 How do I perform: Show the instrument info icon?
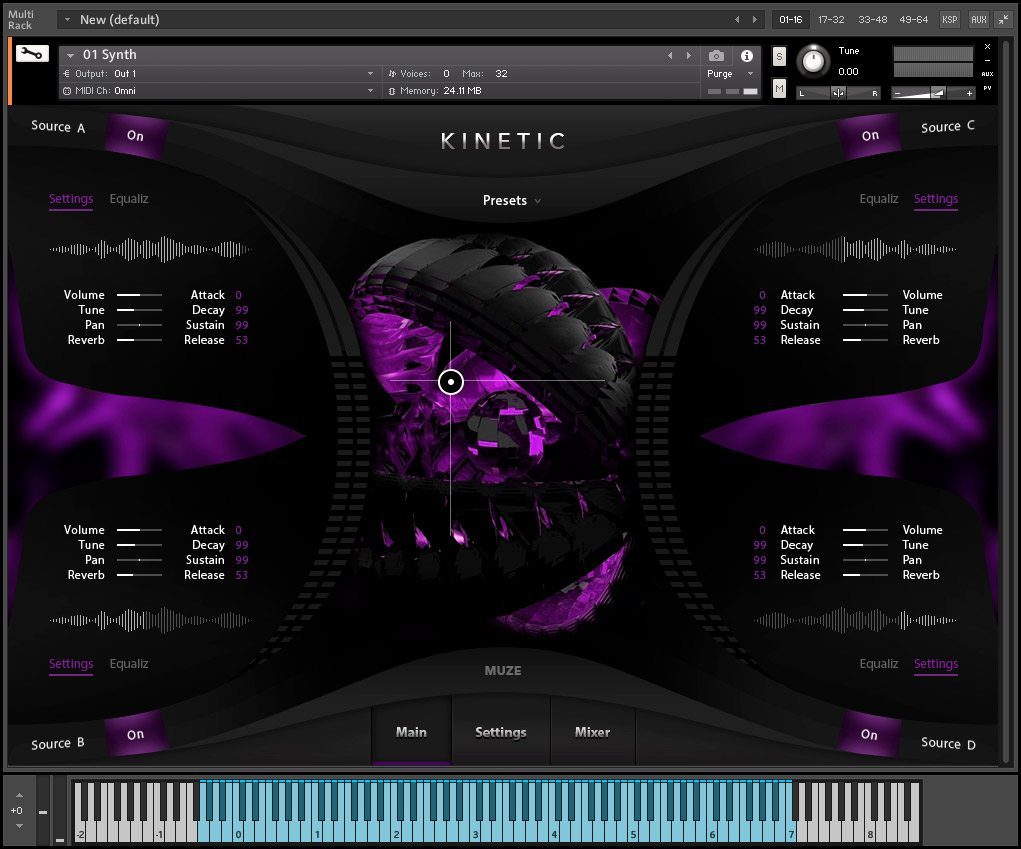pyautogui.click(x=746, y=56)
